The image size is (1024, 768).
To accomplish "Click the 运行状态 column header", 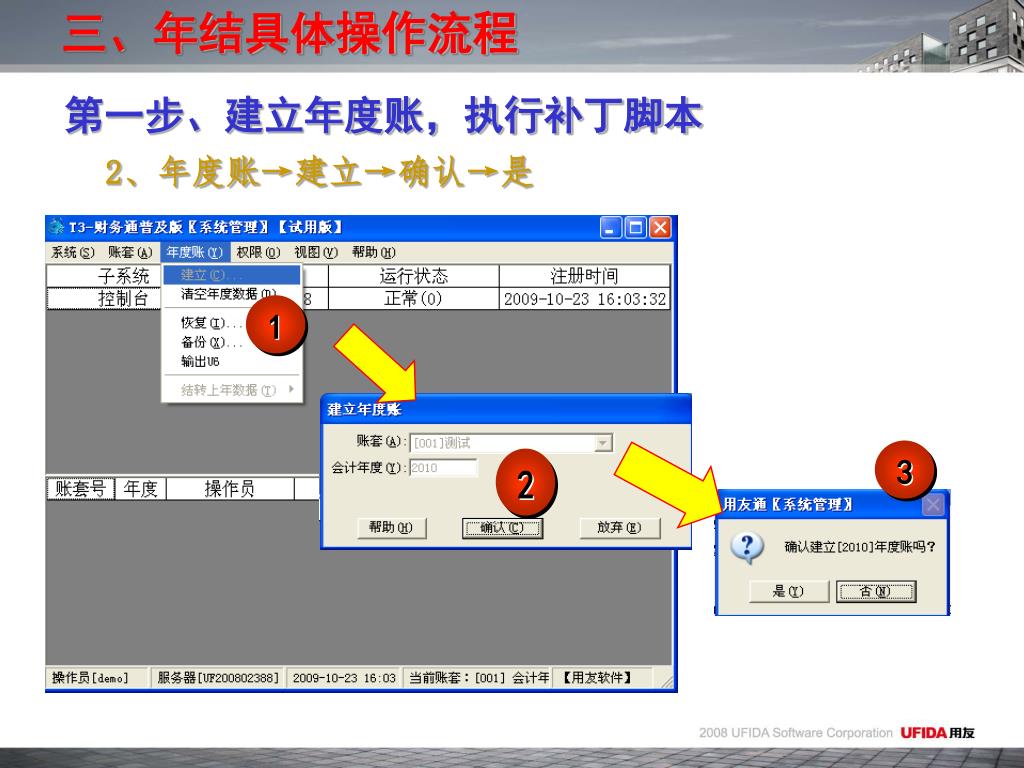I will click(x=413, y=276).
